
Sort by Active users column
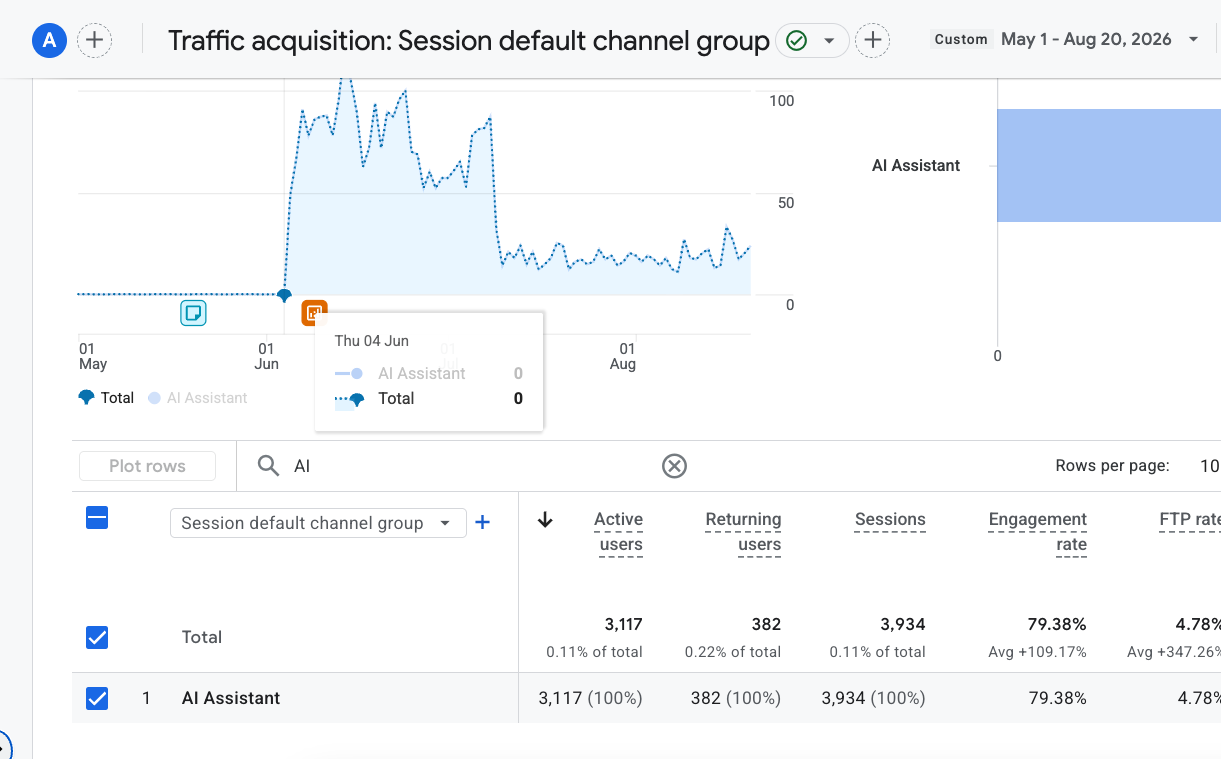click(x=620, y=532)
